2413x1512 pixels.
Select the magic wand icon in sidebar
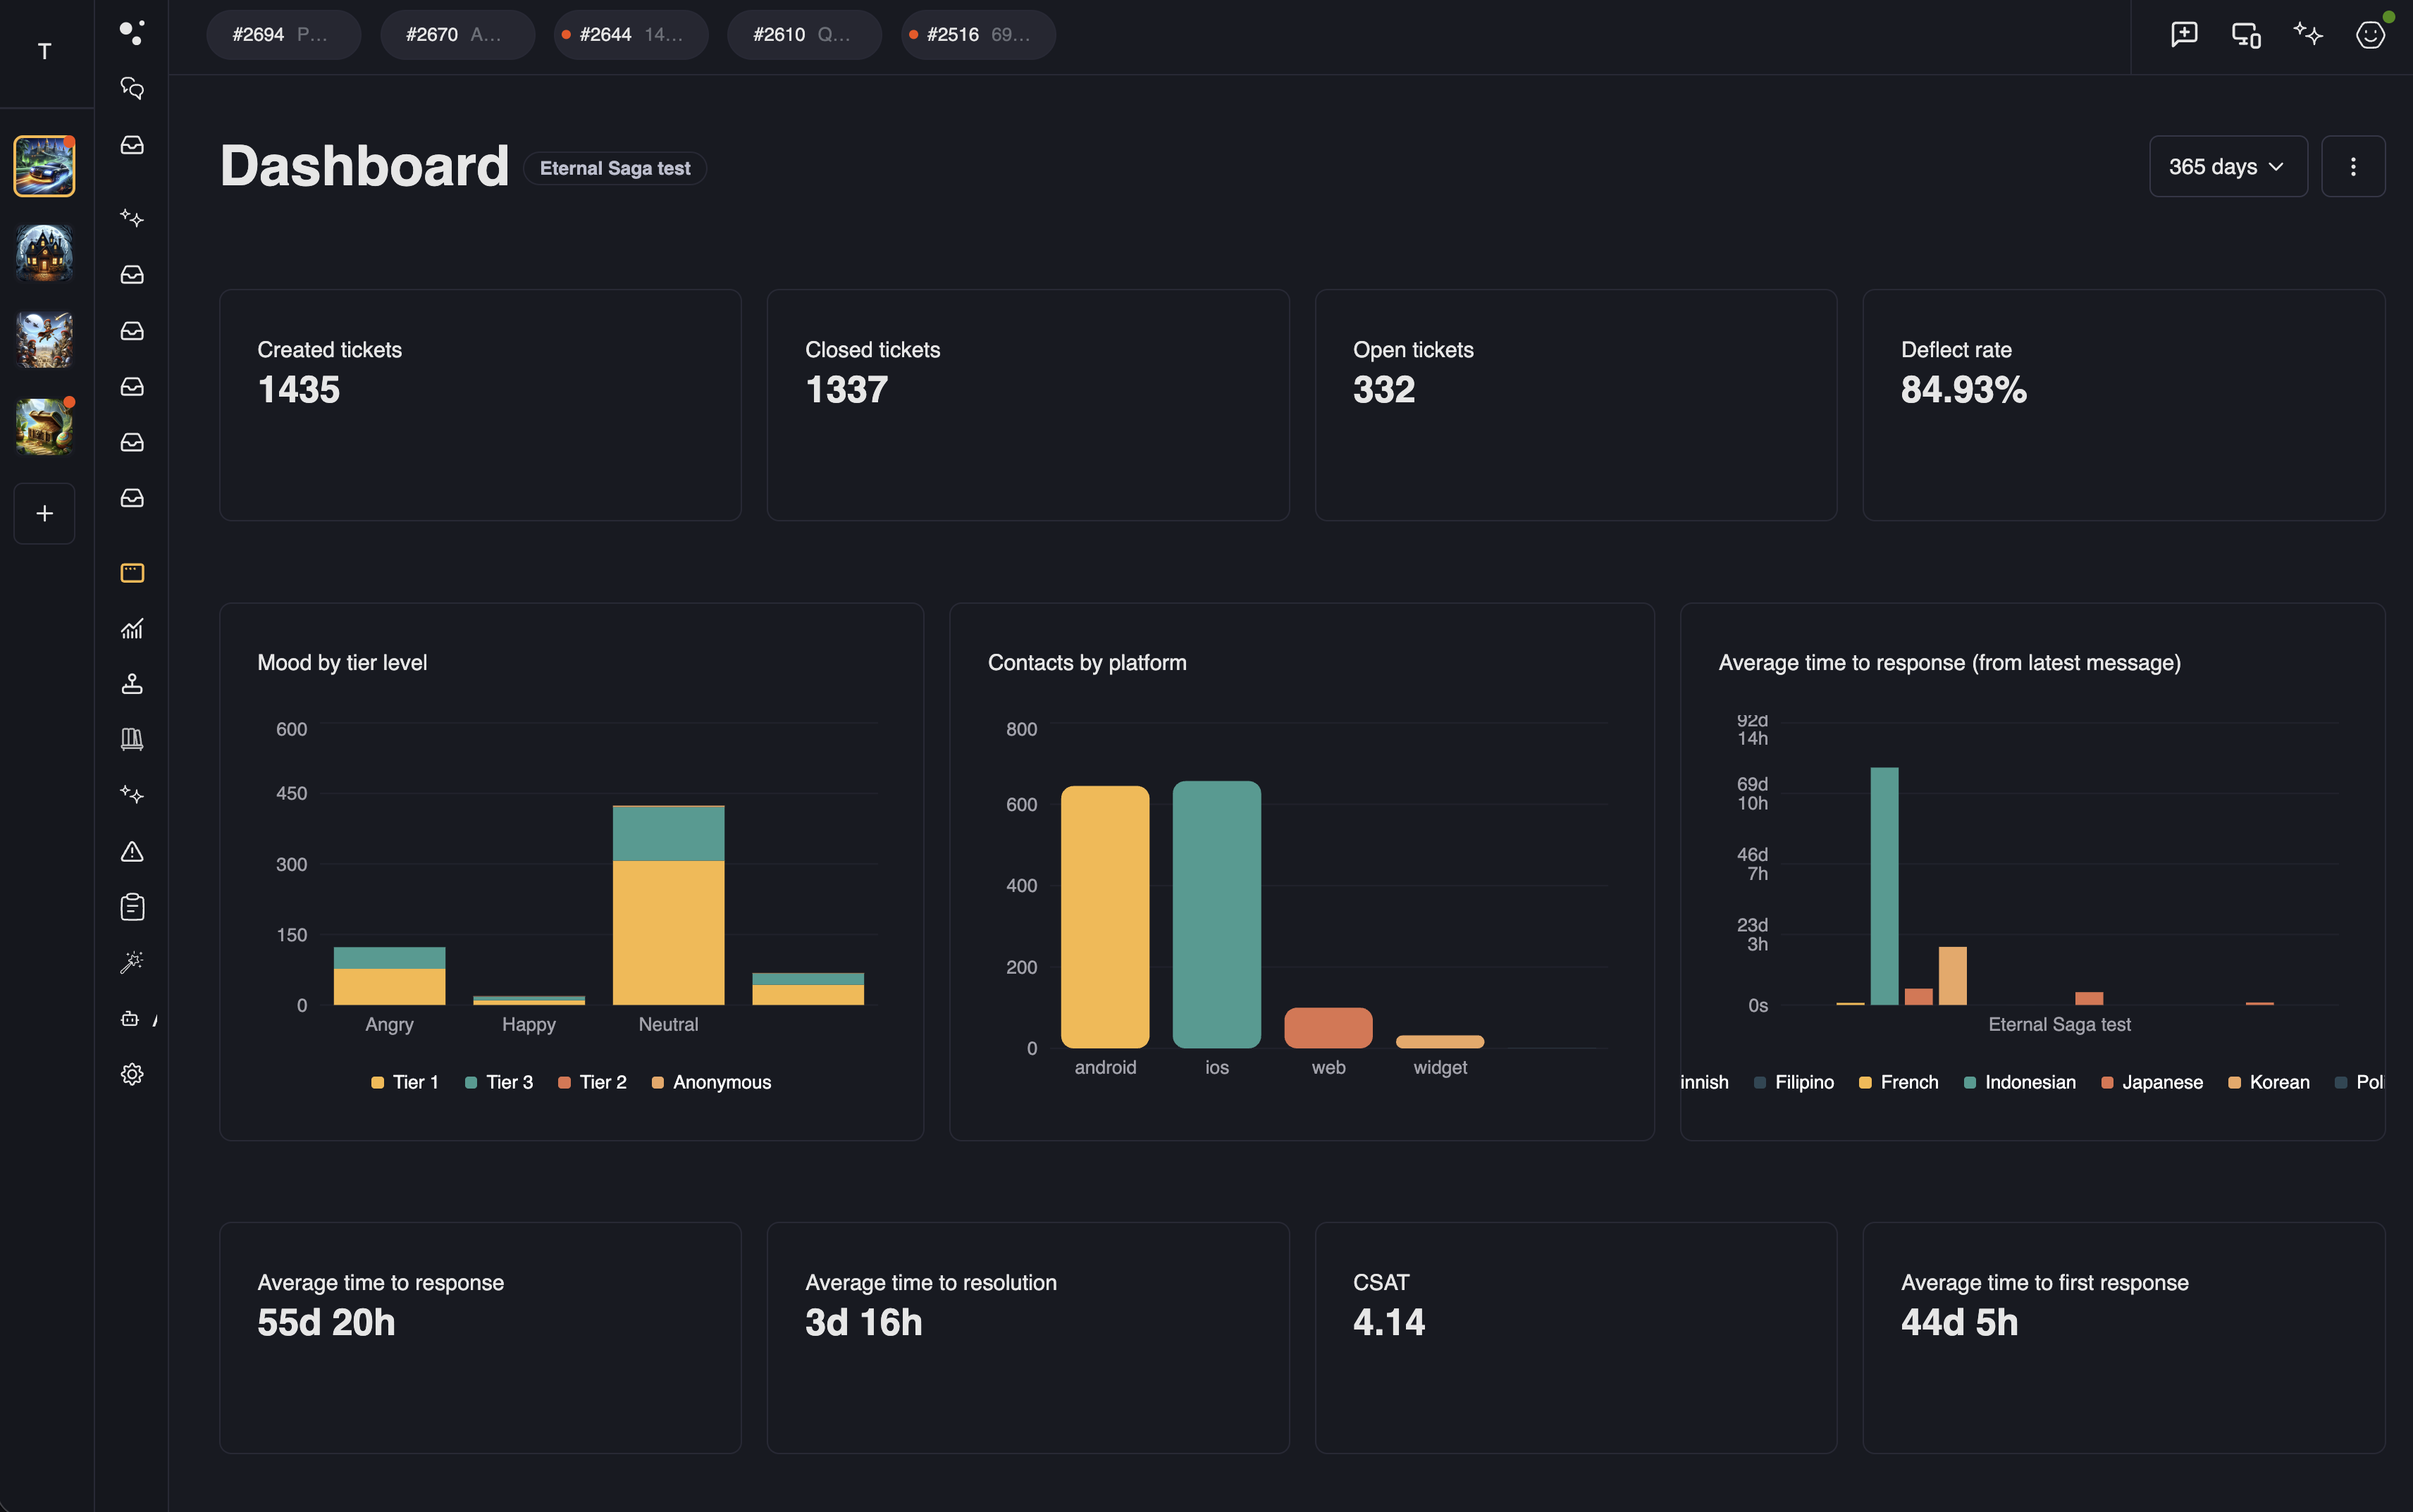tap(131, 962)
